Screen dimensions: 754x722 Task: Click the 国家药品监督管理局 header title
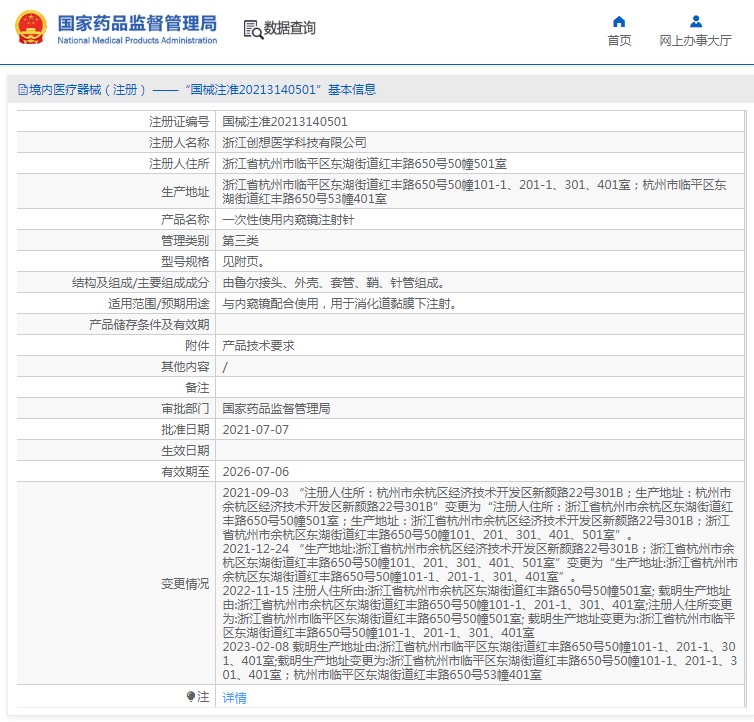137,23
